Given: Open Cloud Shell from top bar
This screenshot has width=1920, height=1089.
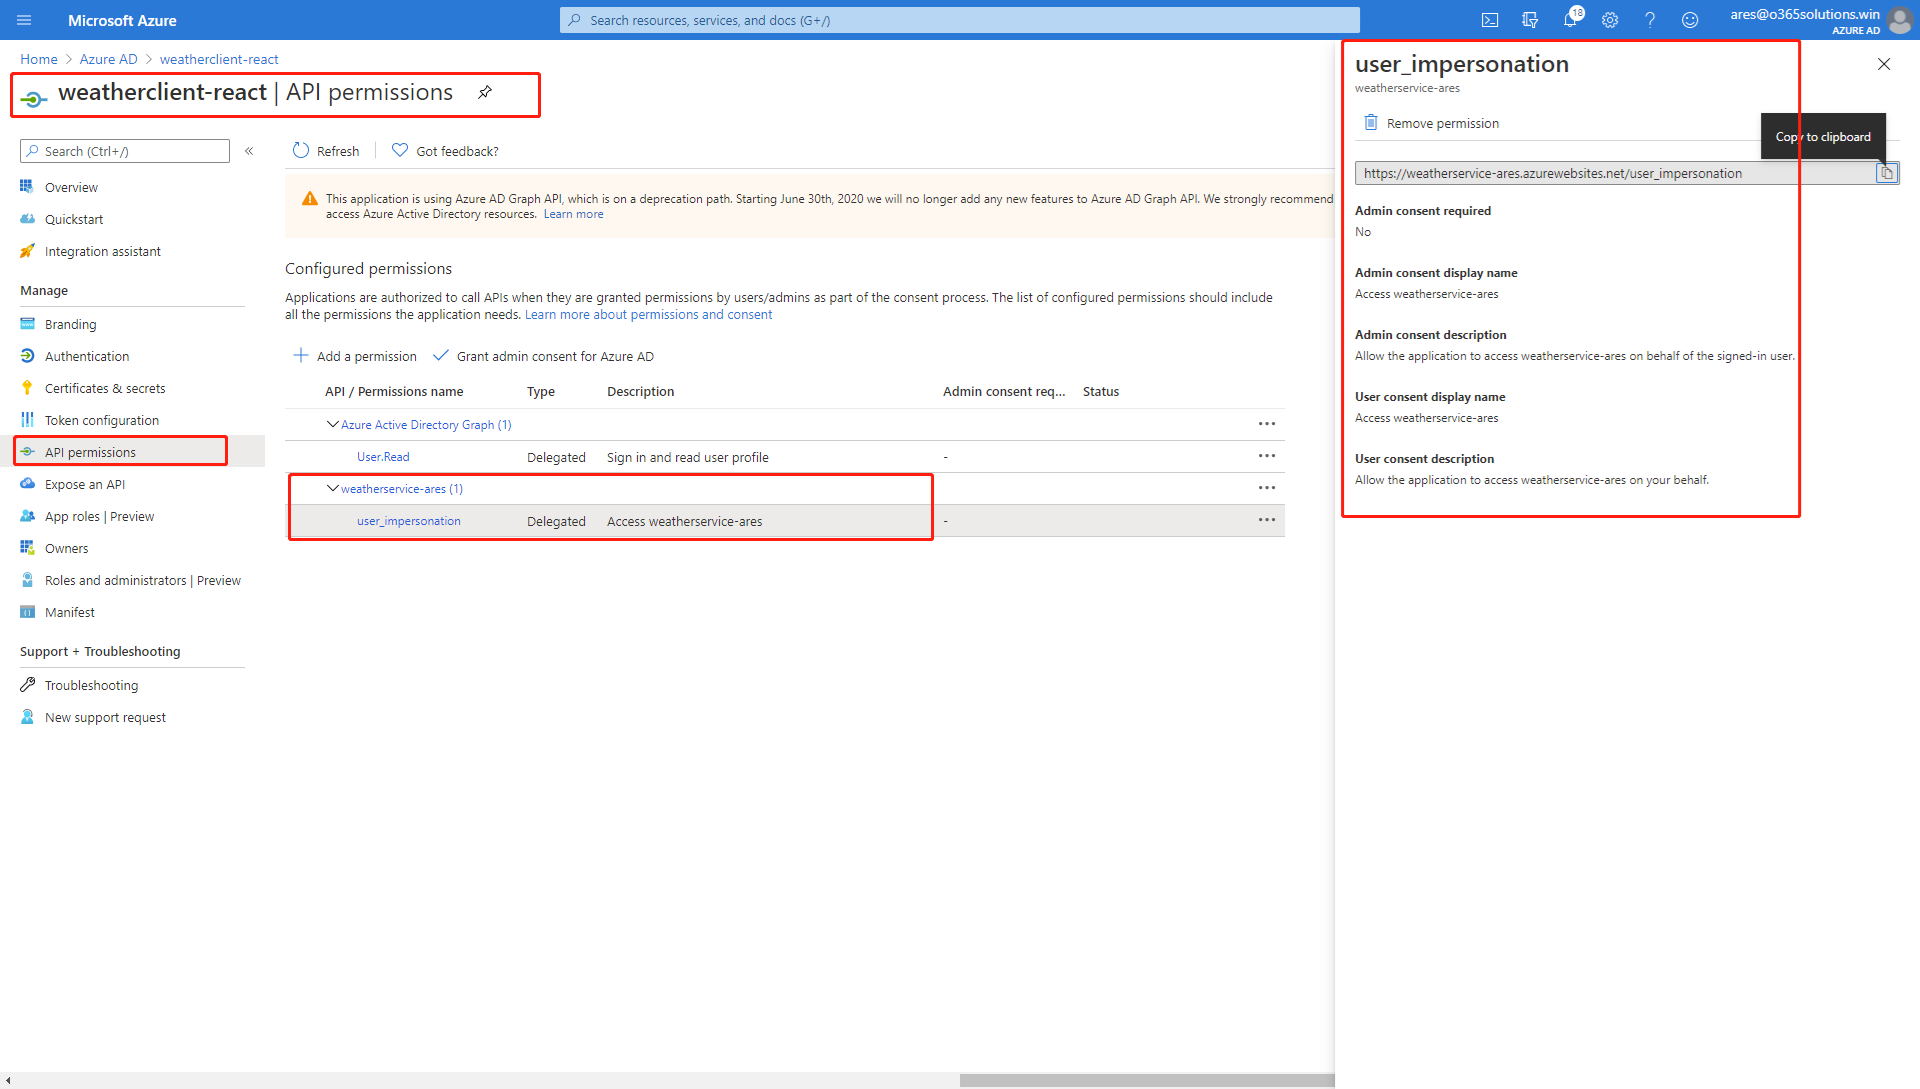Looking at the screenshot, I should 1490,20.
